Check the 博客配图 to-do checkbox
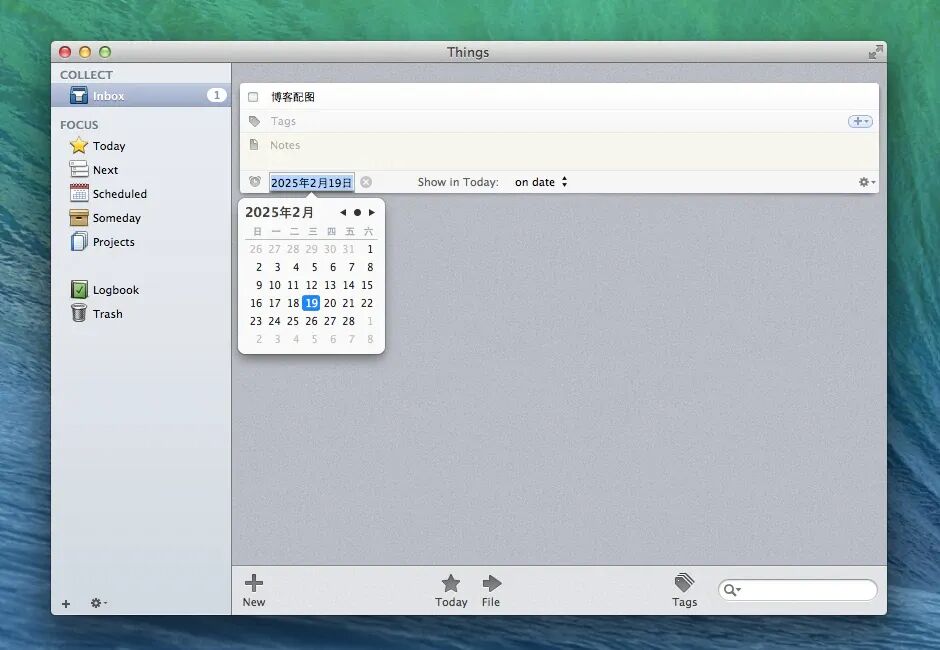Viewport: 940px width, 650px height. pos(254,97)
